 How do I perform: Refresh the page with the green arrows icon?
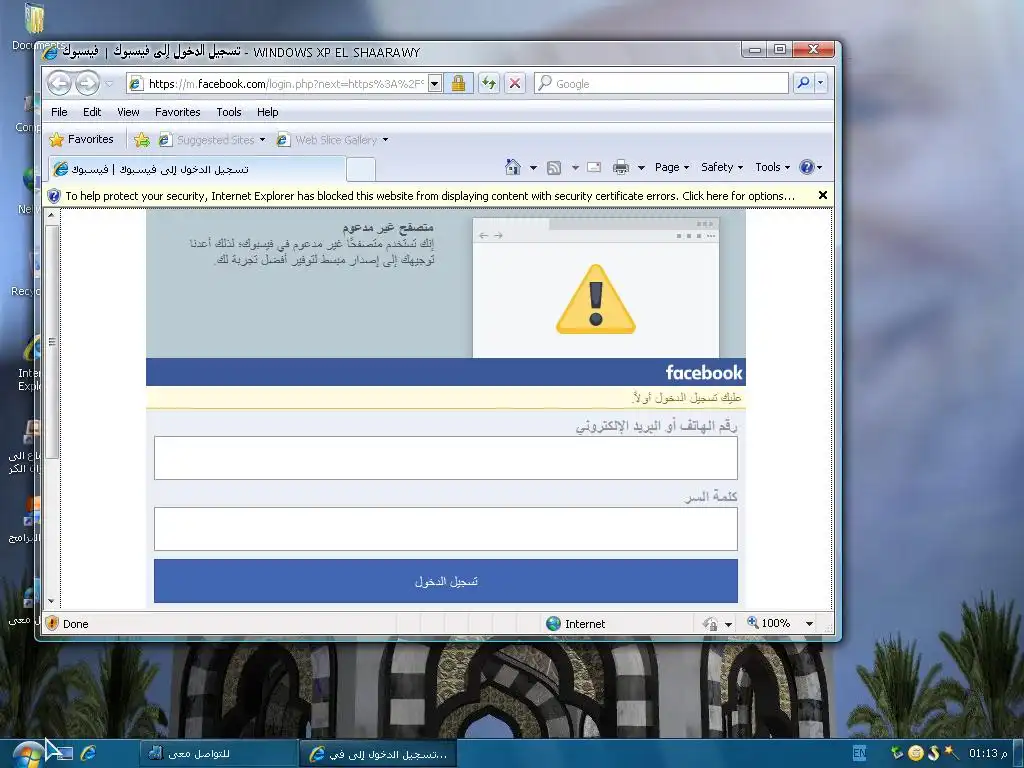(x=488, y=83)
